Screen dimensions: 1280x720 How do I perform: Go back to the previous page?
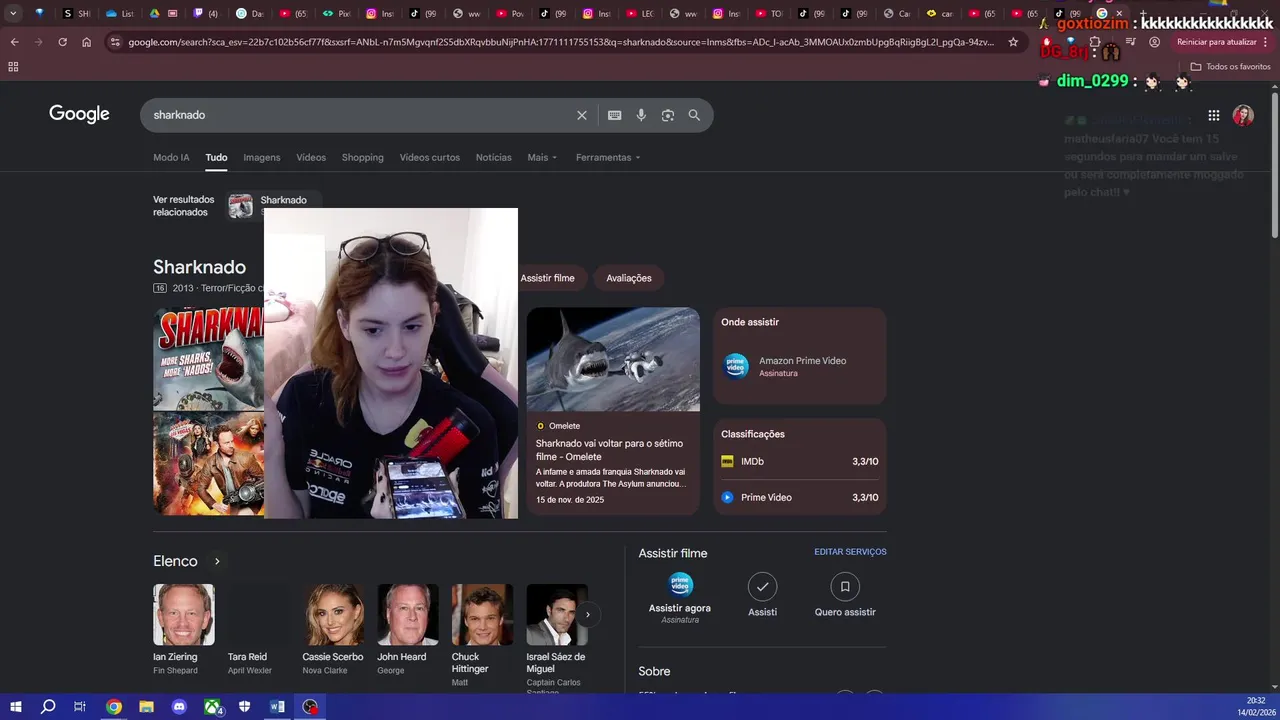[x=14, y=42]
